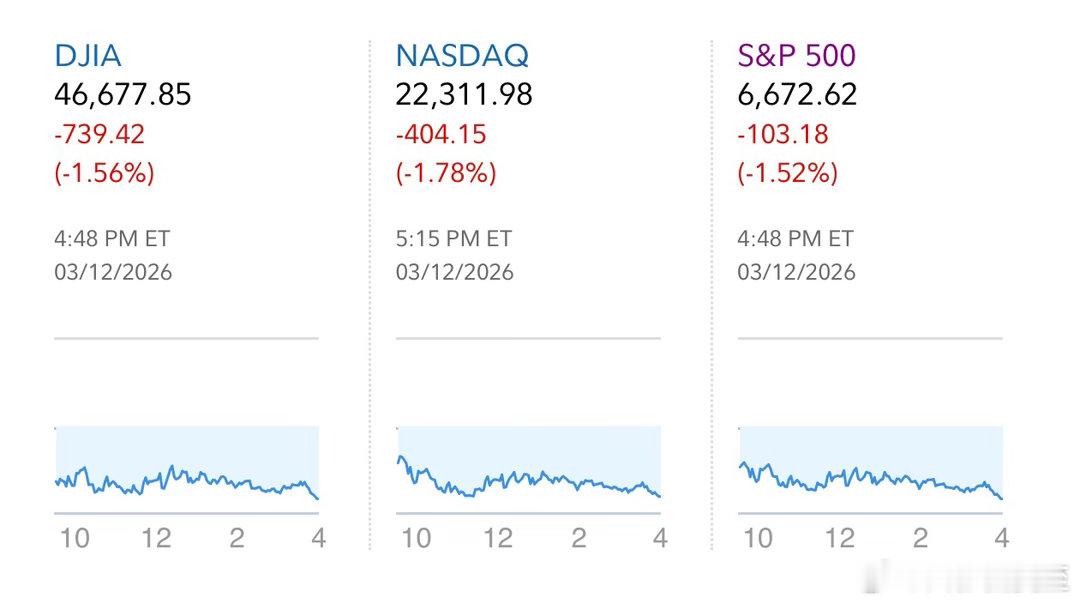Click the S&P 500 value 6,672.62

click(797, 95)
